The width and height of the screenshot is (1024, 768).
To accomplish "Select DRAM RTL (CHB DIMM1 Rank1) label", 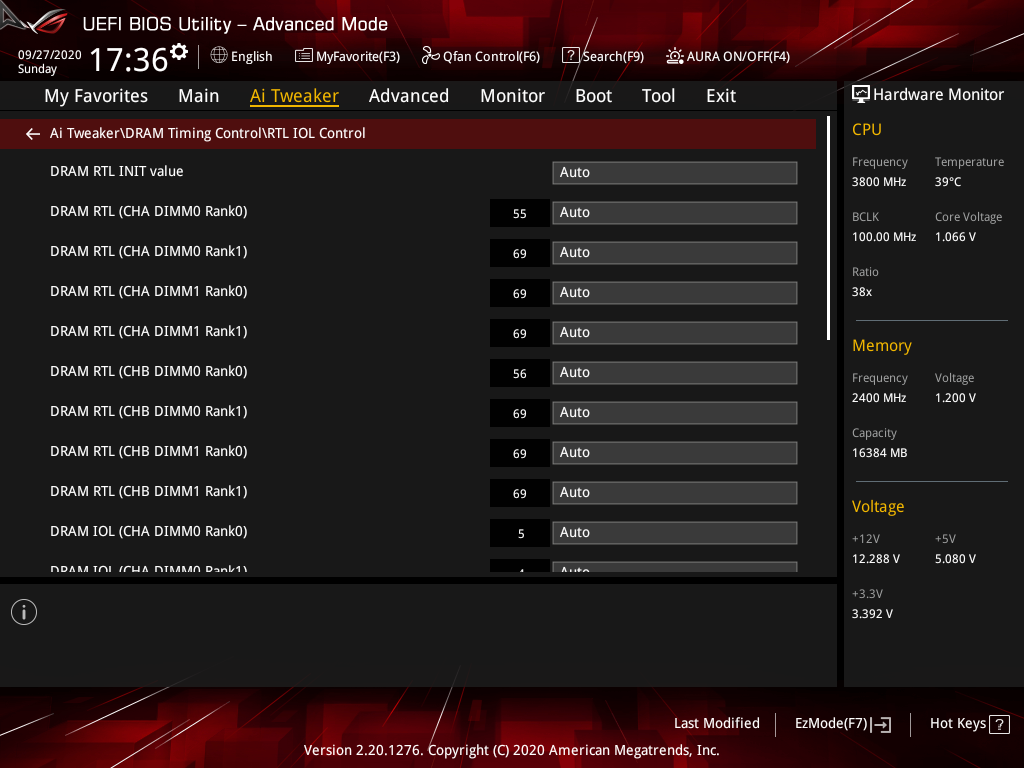I will point(149,491).
